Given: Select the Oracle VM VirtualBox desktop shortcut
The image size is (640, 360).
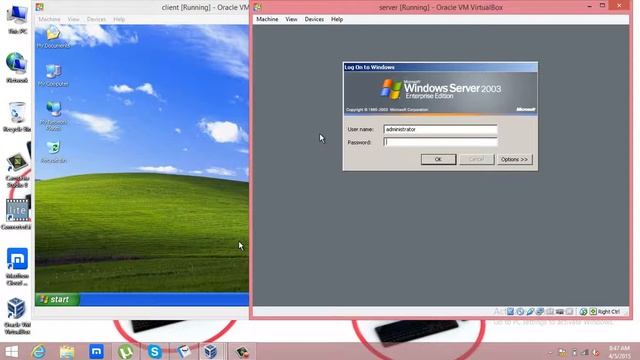Looking at the screenshot, I should 17,316.
